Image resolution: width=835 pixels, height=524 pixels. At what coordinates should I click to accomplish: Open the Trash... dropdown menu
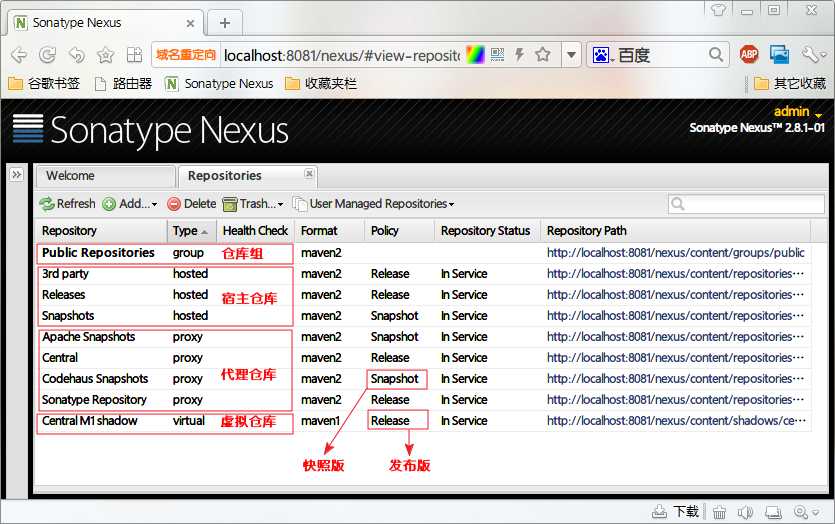pos(253,204)
